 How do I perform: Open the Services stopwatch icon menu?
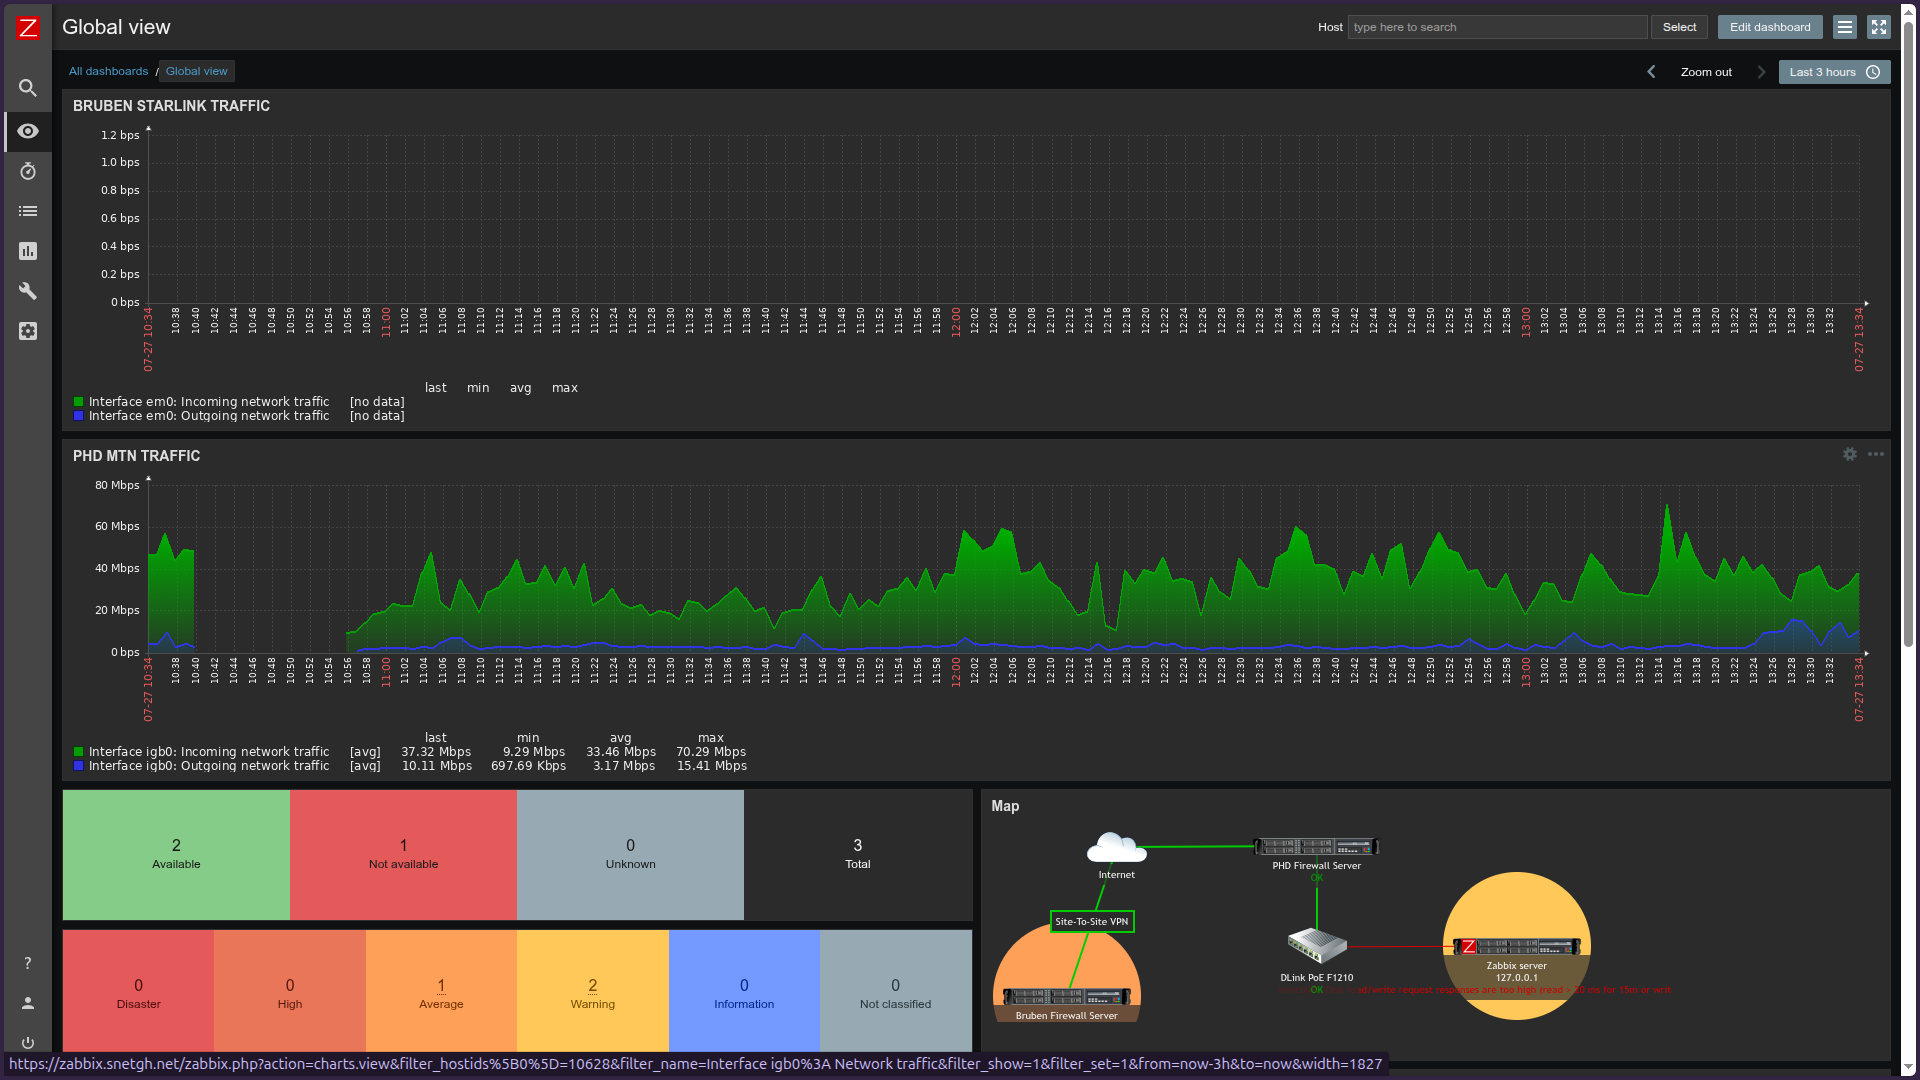pos(28,171)
